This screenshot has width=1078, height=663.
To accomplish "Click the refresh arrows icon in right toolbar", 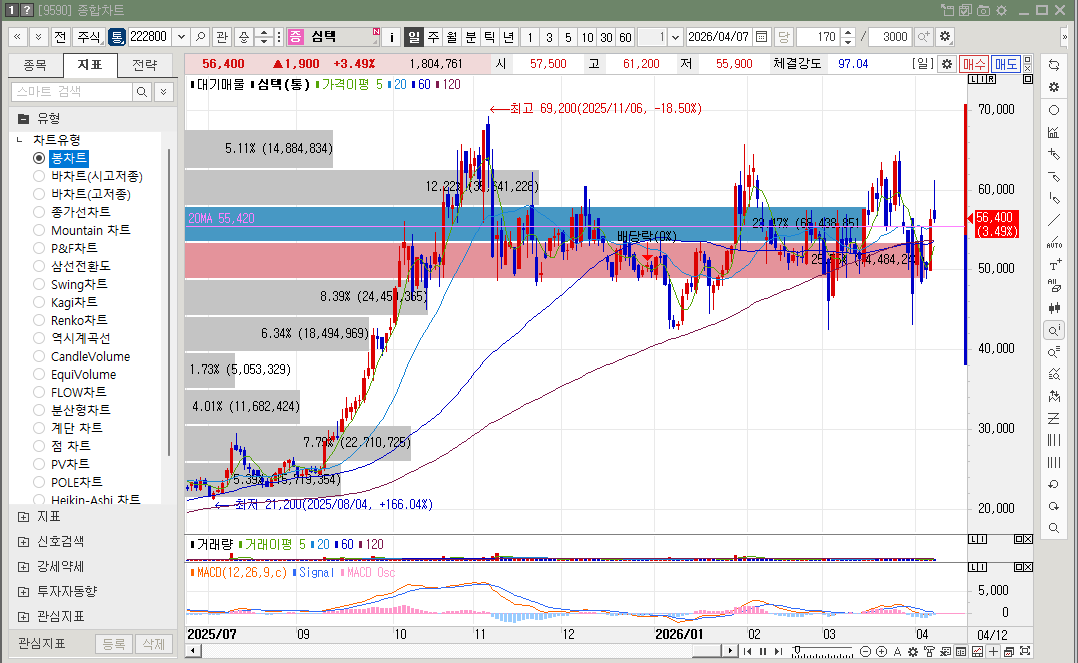I will 1053,65.
